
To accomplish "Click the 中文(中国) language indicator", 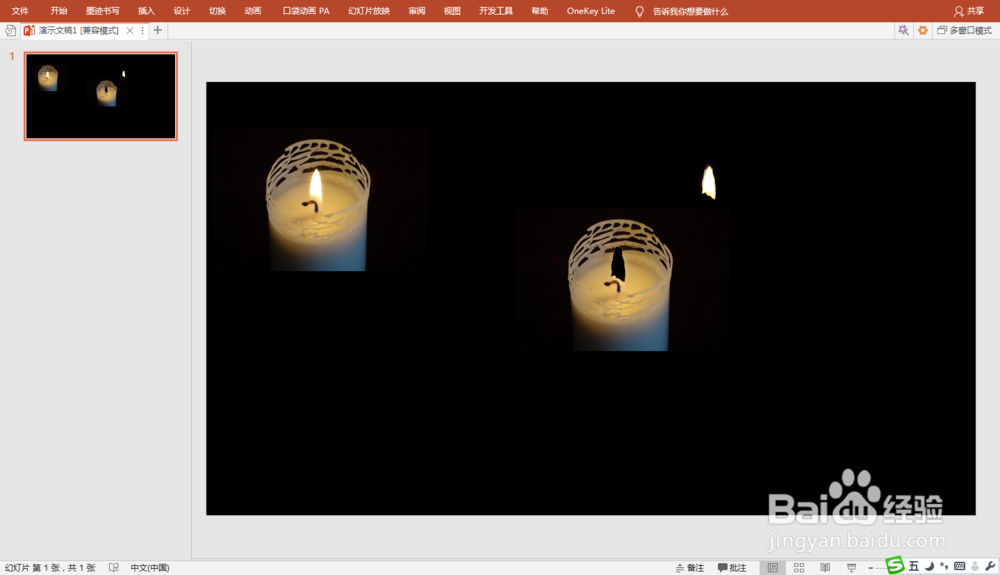I will coord(150,567).
